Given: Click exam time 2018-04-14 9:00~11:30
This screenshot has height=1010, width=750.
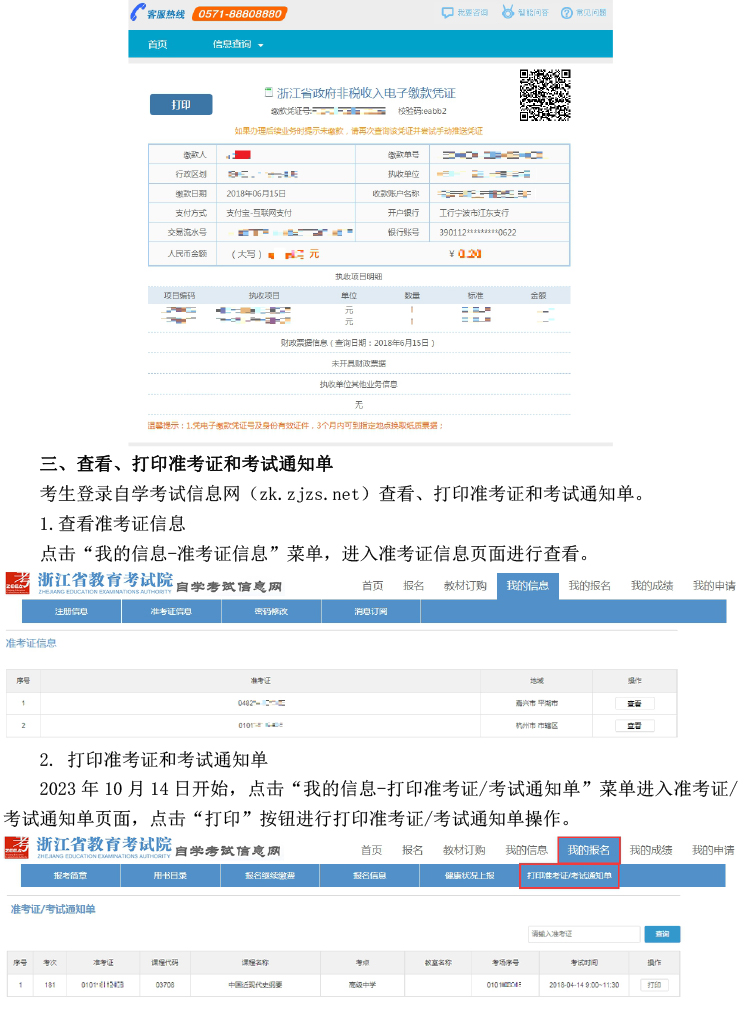Looking at the screenshot, I should [584, 985].
